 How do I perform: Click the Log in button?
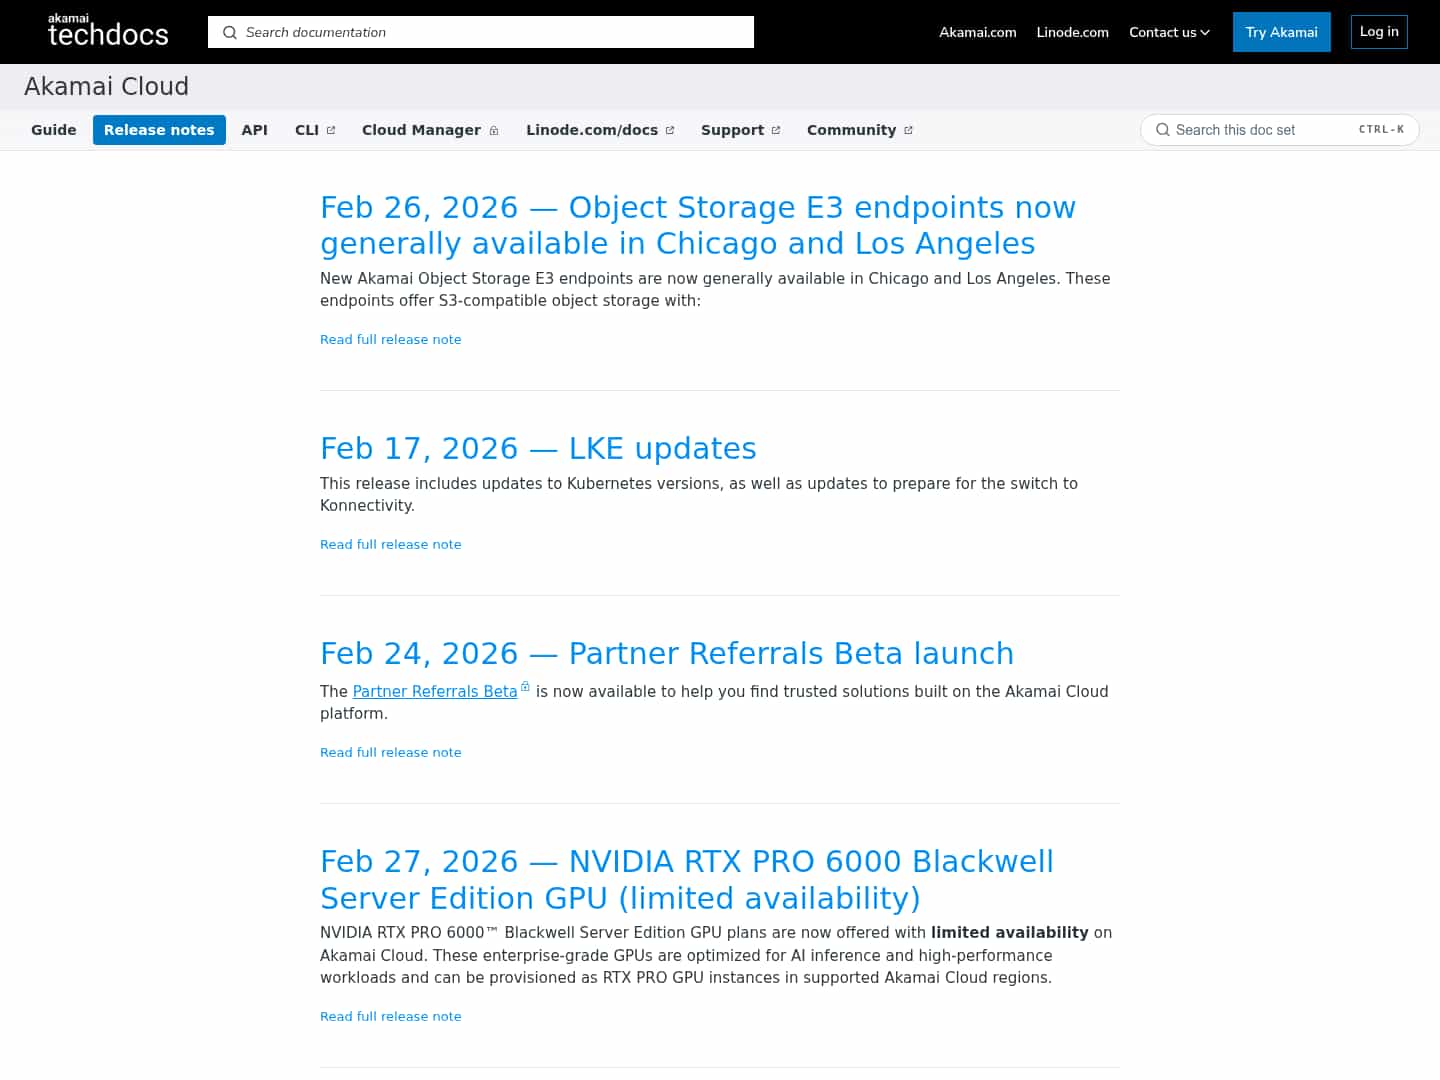tap(1378, 31)
